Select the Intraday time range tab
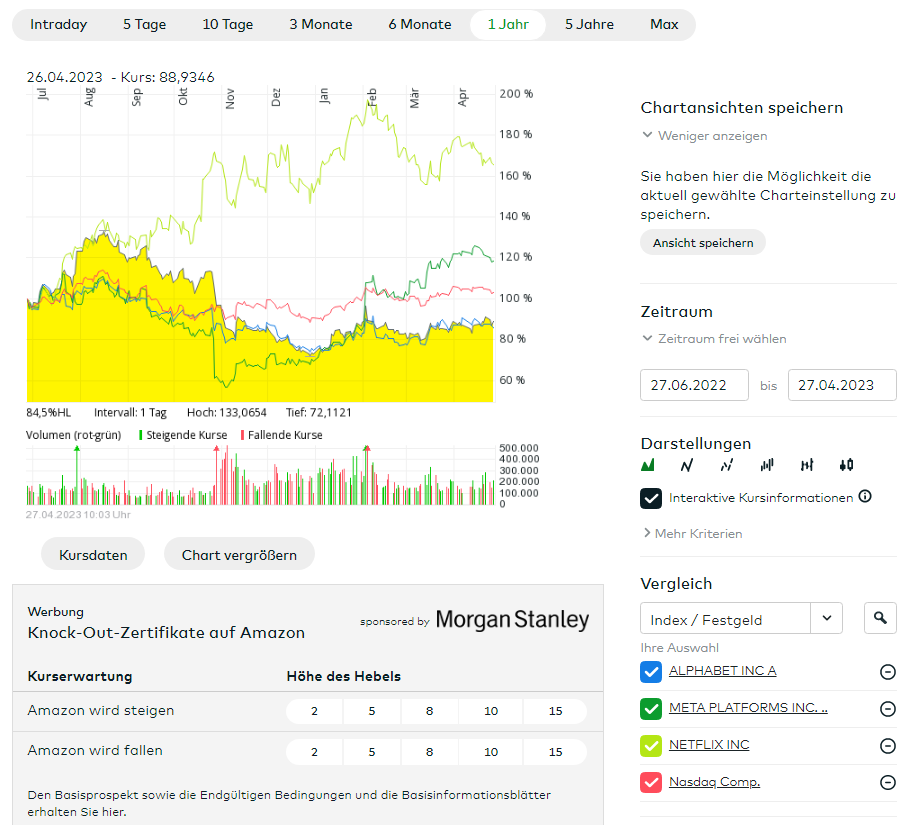This screenshot has width=916, height=825. pos(59,25)
